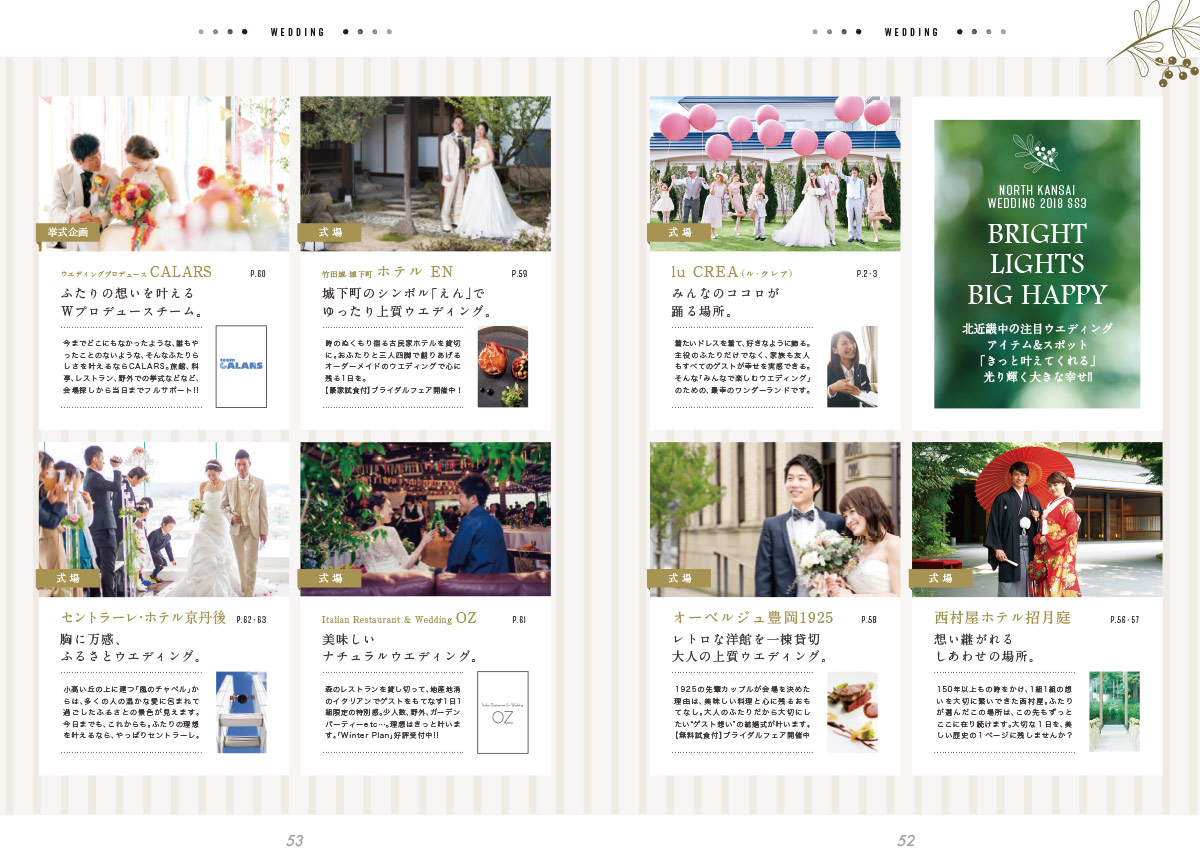
Task: Select the 式場 label on セントラーレ photo
Action: (x=69, y=578)
